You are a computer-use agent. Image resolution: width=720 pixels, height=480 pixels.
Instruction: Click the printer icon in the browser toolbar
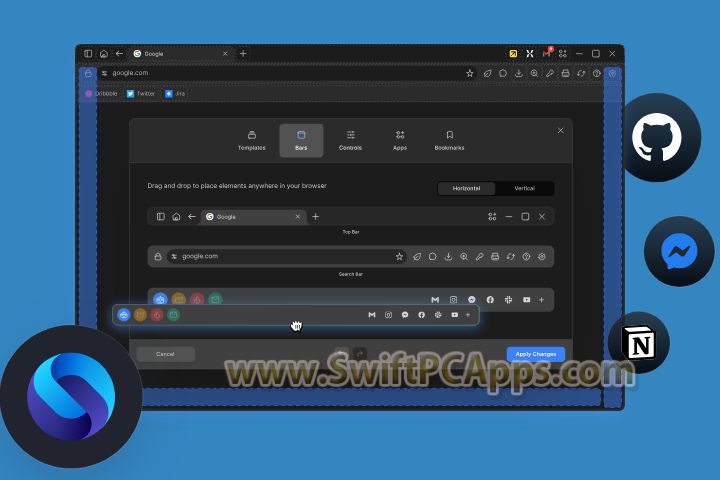click(x=566, y=73)
